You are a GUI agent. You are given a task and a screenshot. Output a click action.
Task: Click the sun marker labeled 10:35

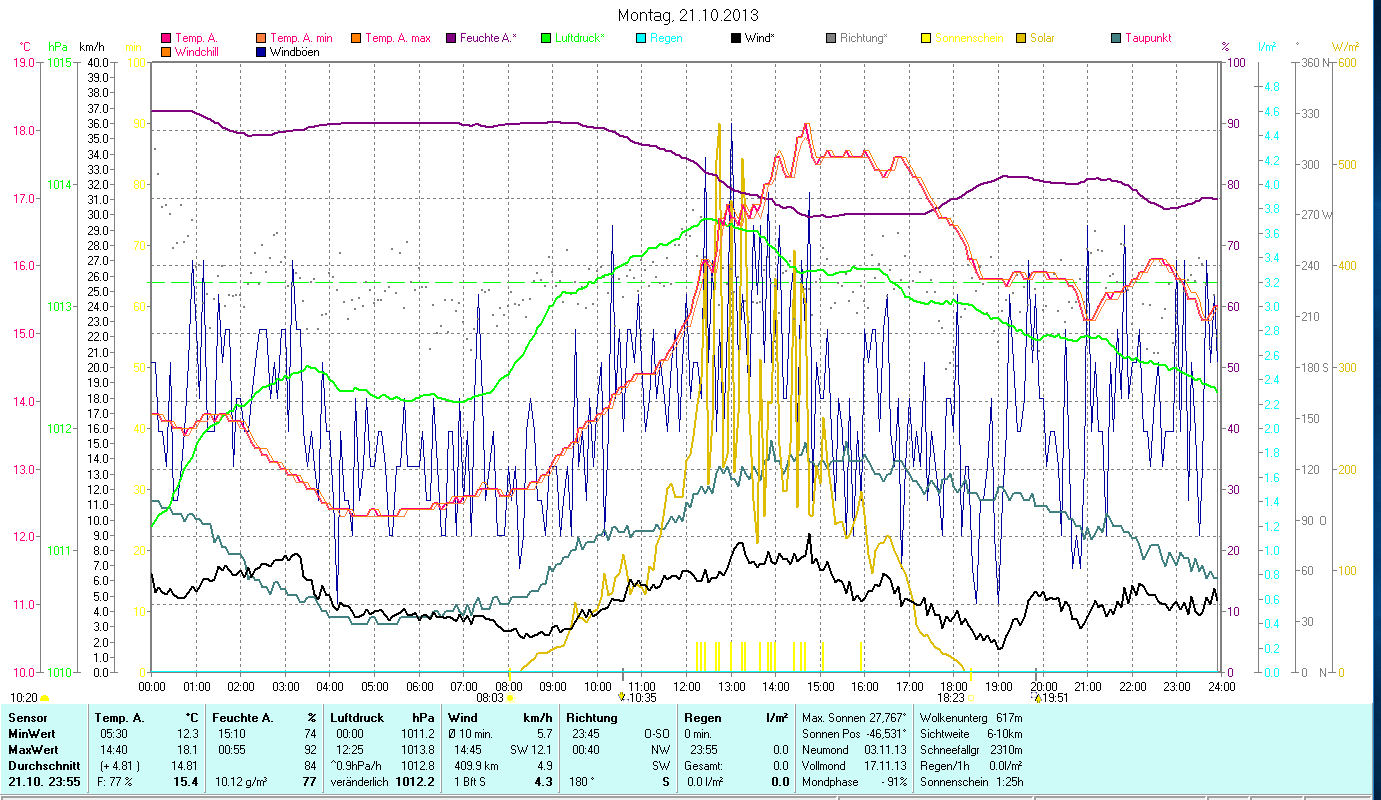(x=623, y=696)
